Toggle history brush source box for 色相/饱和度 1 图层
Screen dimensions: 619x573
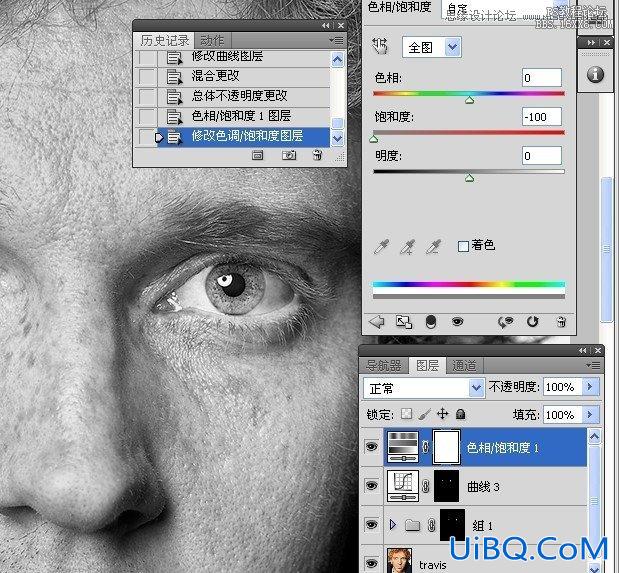click(x=147, y=116)
